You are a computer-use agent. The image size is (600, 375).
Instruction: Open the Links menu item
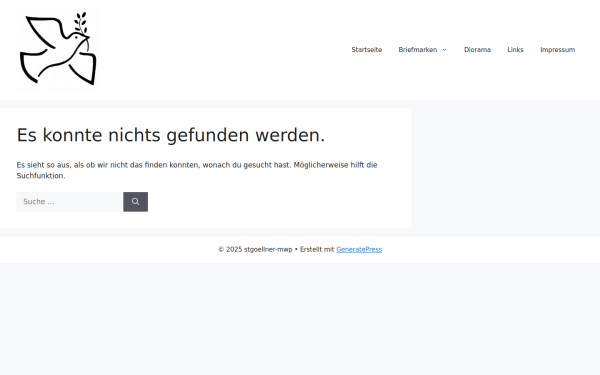[515, 50]
